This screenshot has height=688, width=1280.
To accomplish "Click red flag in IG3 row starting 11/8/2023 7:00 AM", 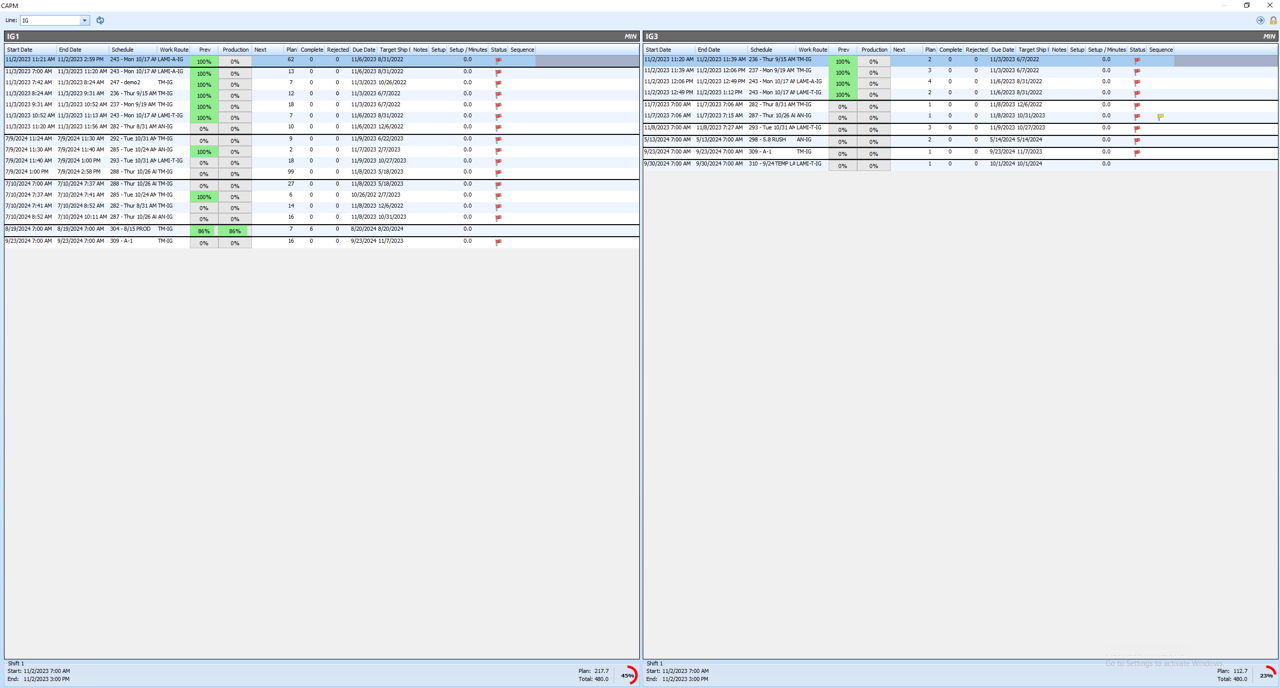I will point(1137,129).
